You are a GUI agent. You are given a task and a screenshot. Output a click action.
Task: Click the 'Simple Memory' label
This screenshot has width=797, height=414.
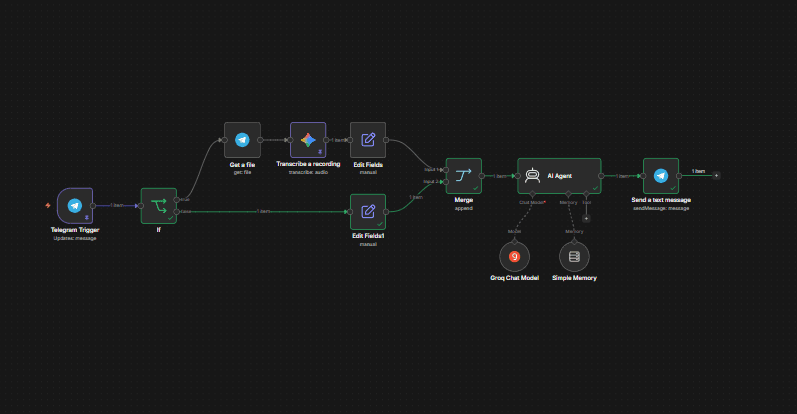click(574, 278)
